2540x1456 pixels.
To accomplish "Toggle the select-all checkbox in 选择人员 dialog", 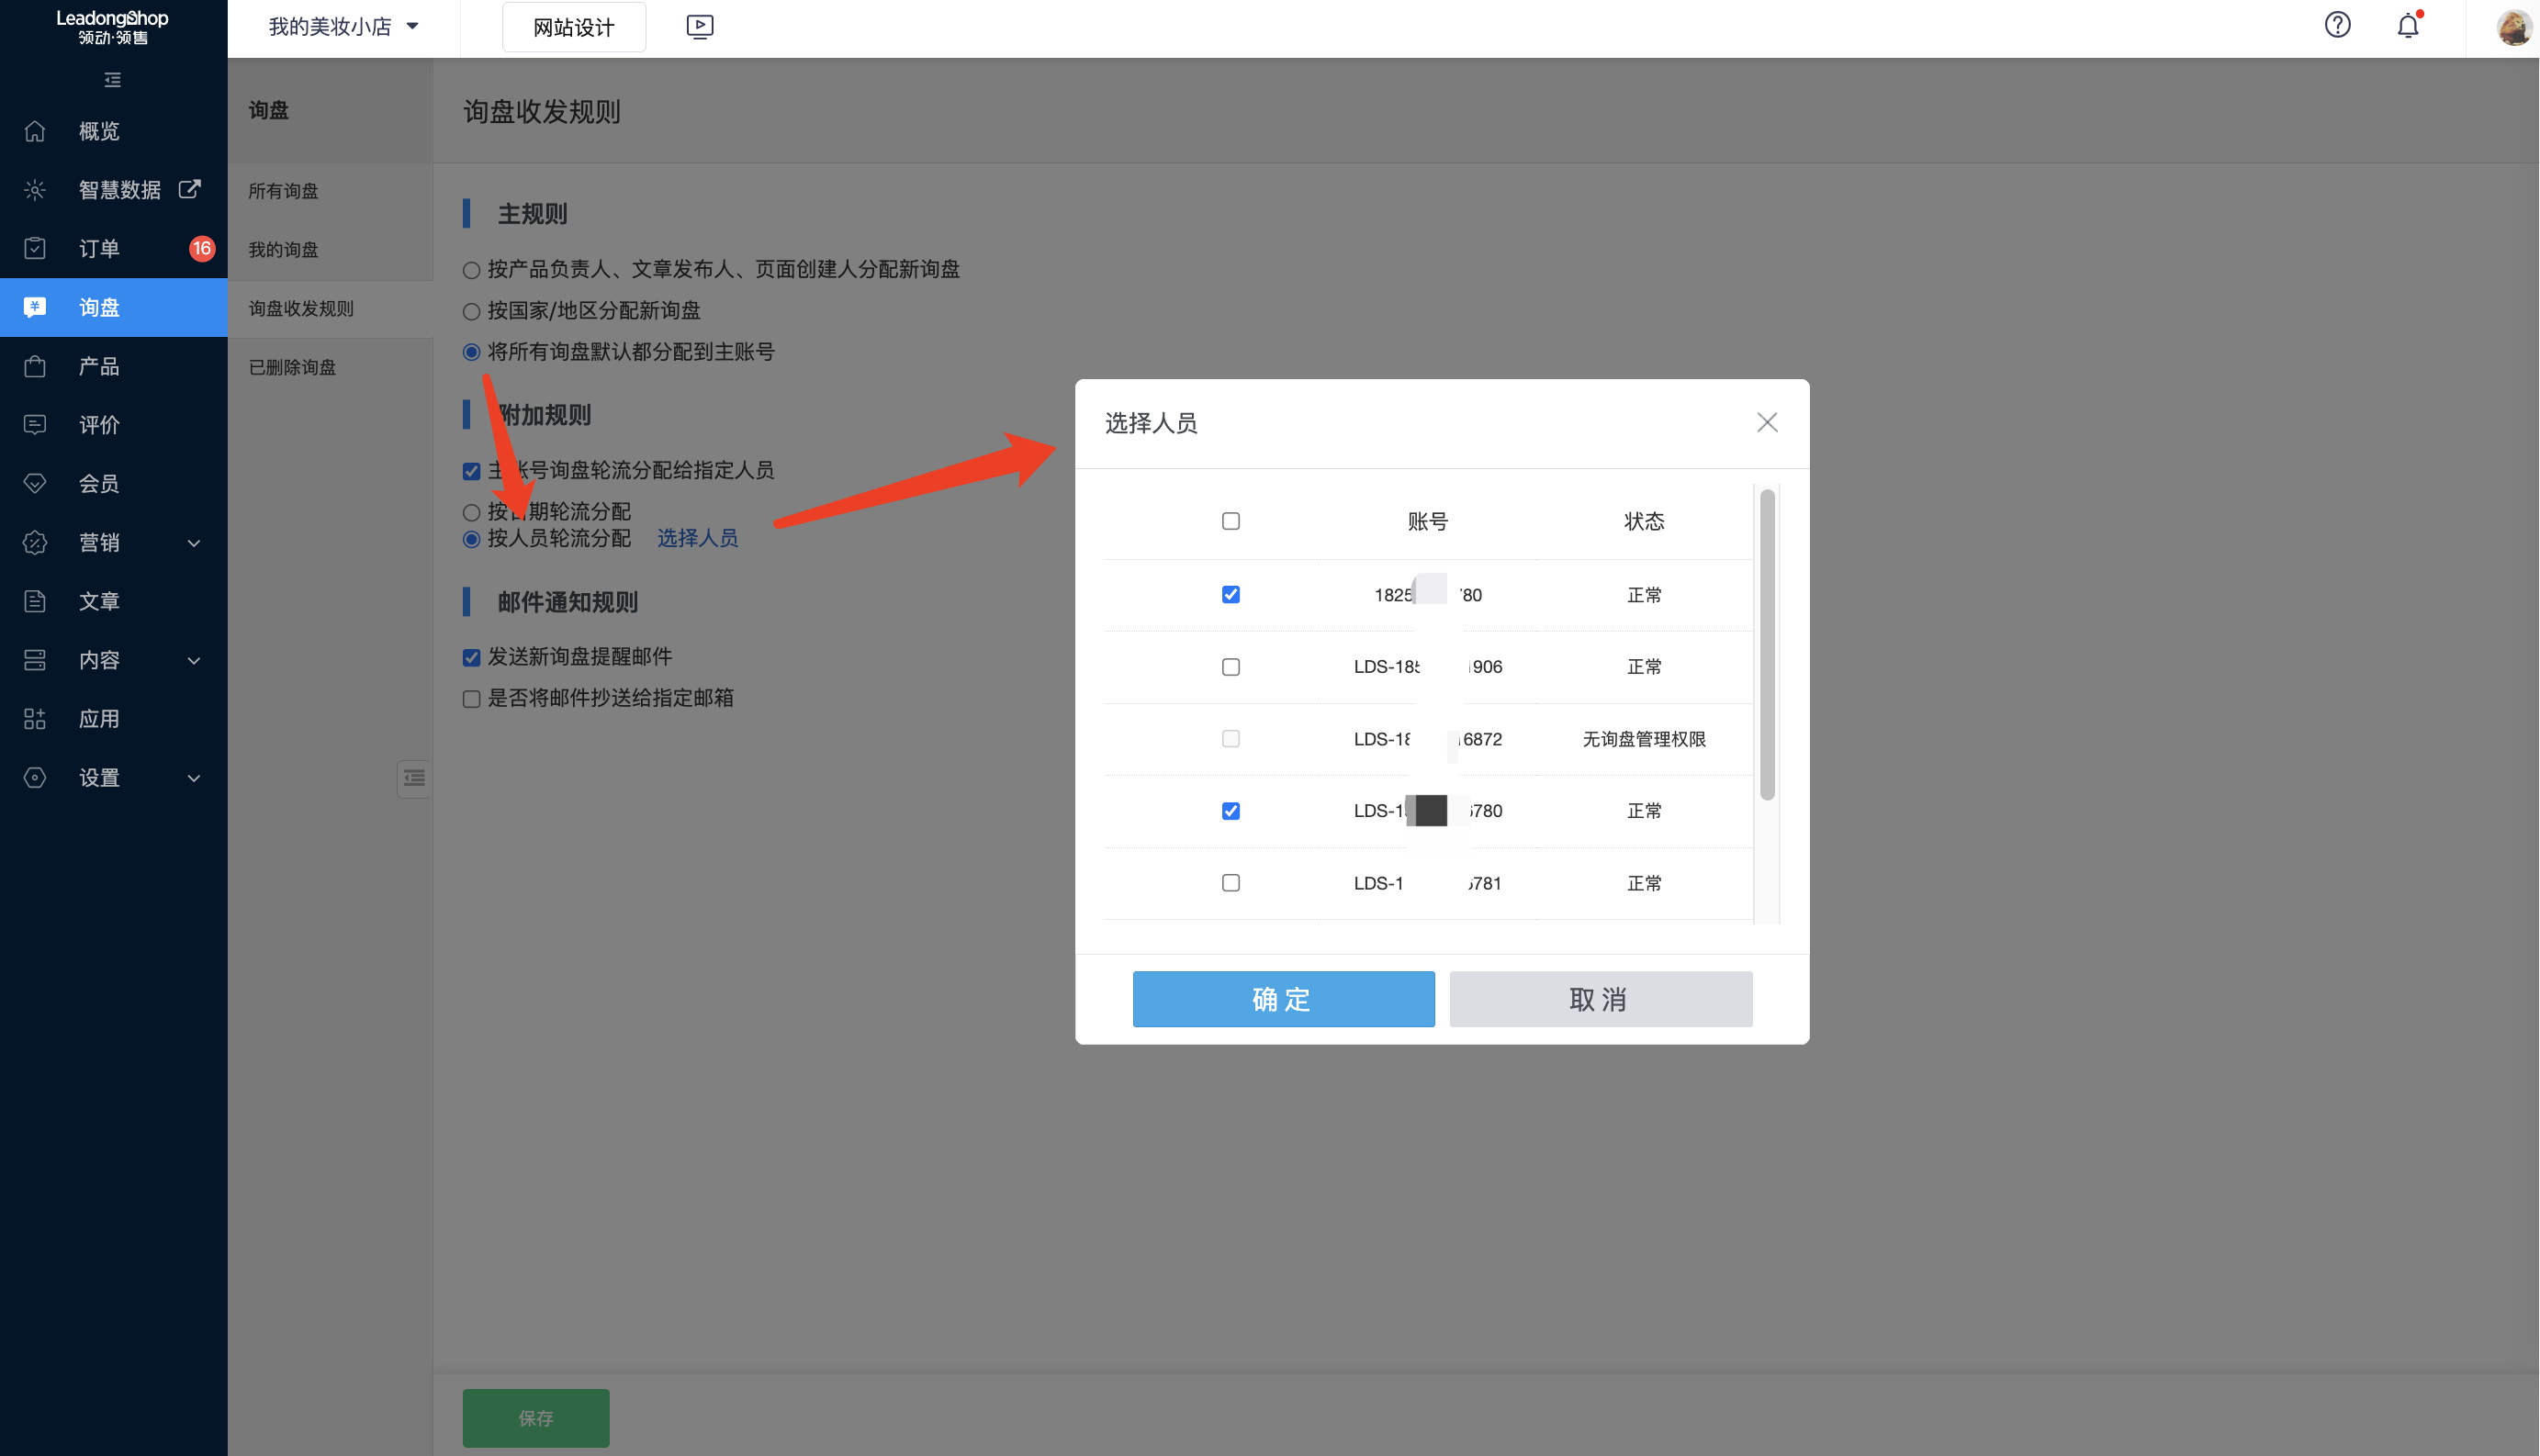I will (x=1231, y=520).
